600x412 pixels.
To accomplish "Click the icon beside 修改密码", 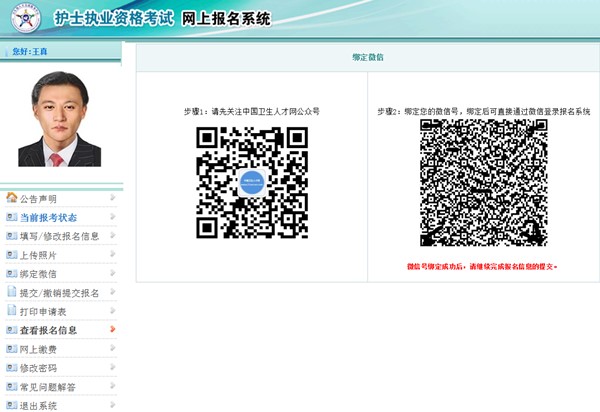I will pyautogui.click(x=11, y=368).
